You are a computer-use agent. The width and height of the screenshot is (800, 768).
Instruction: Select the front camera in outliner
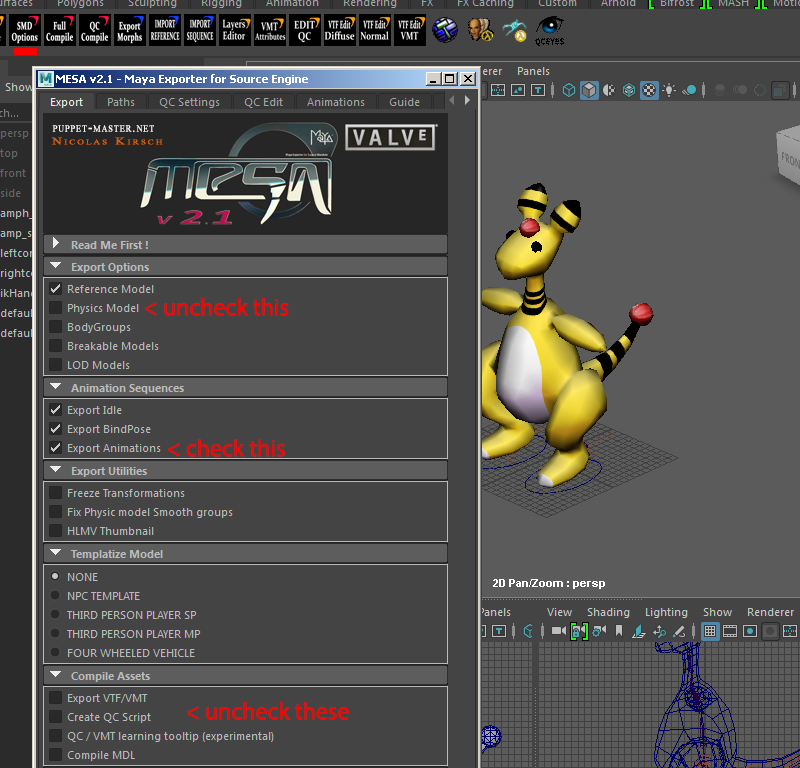(x=13, y=173)
